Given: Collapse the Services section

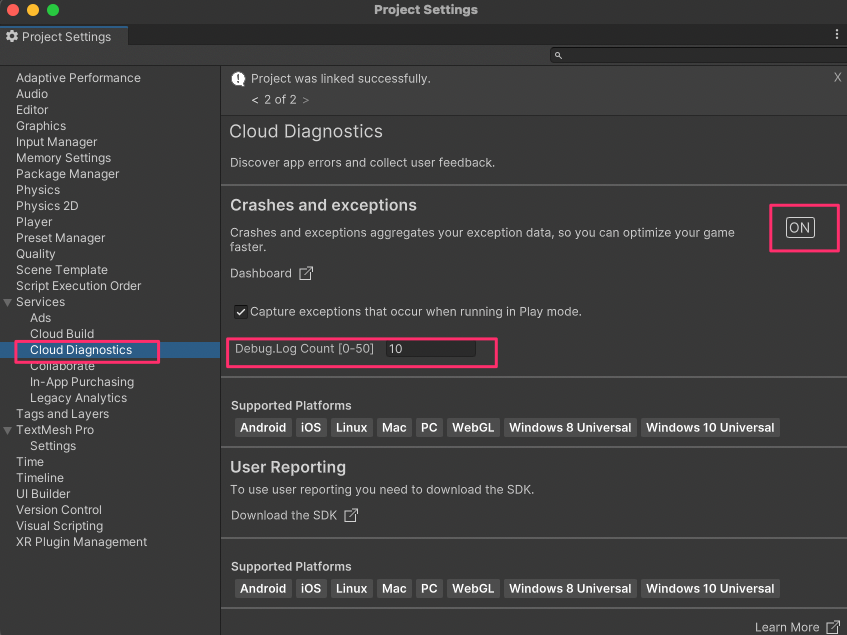Looking at the screenshot, I should click(8, 301).
